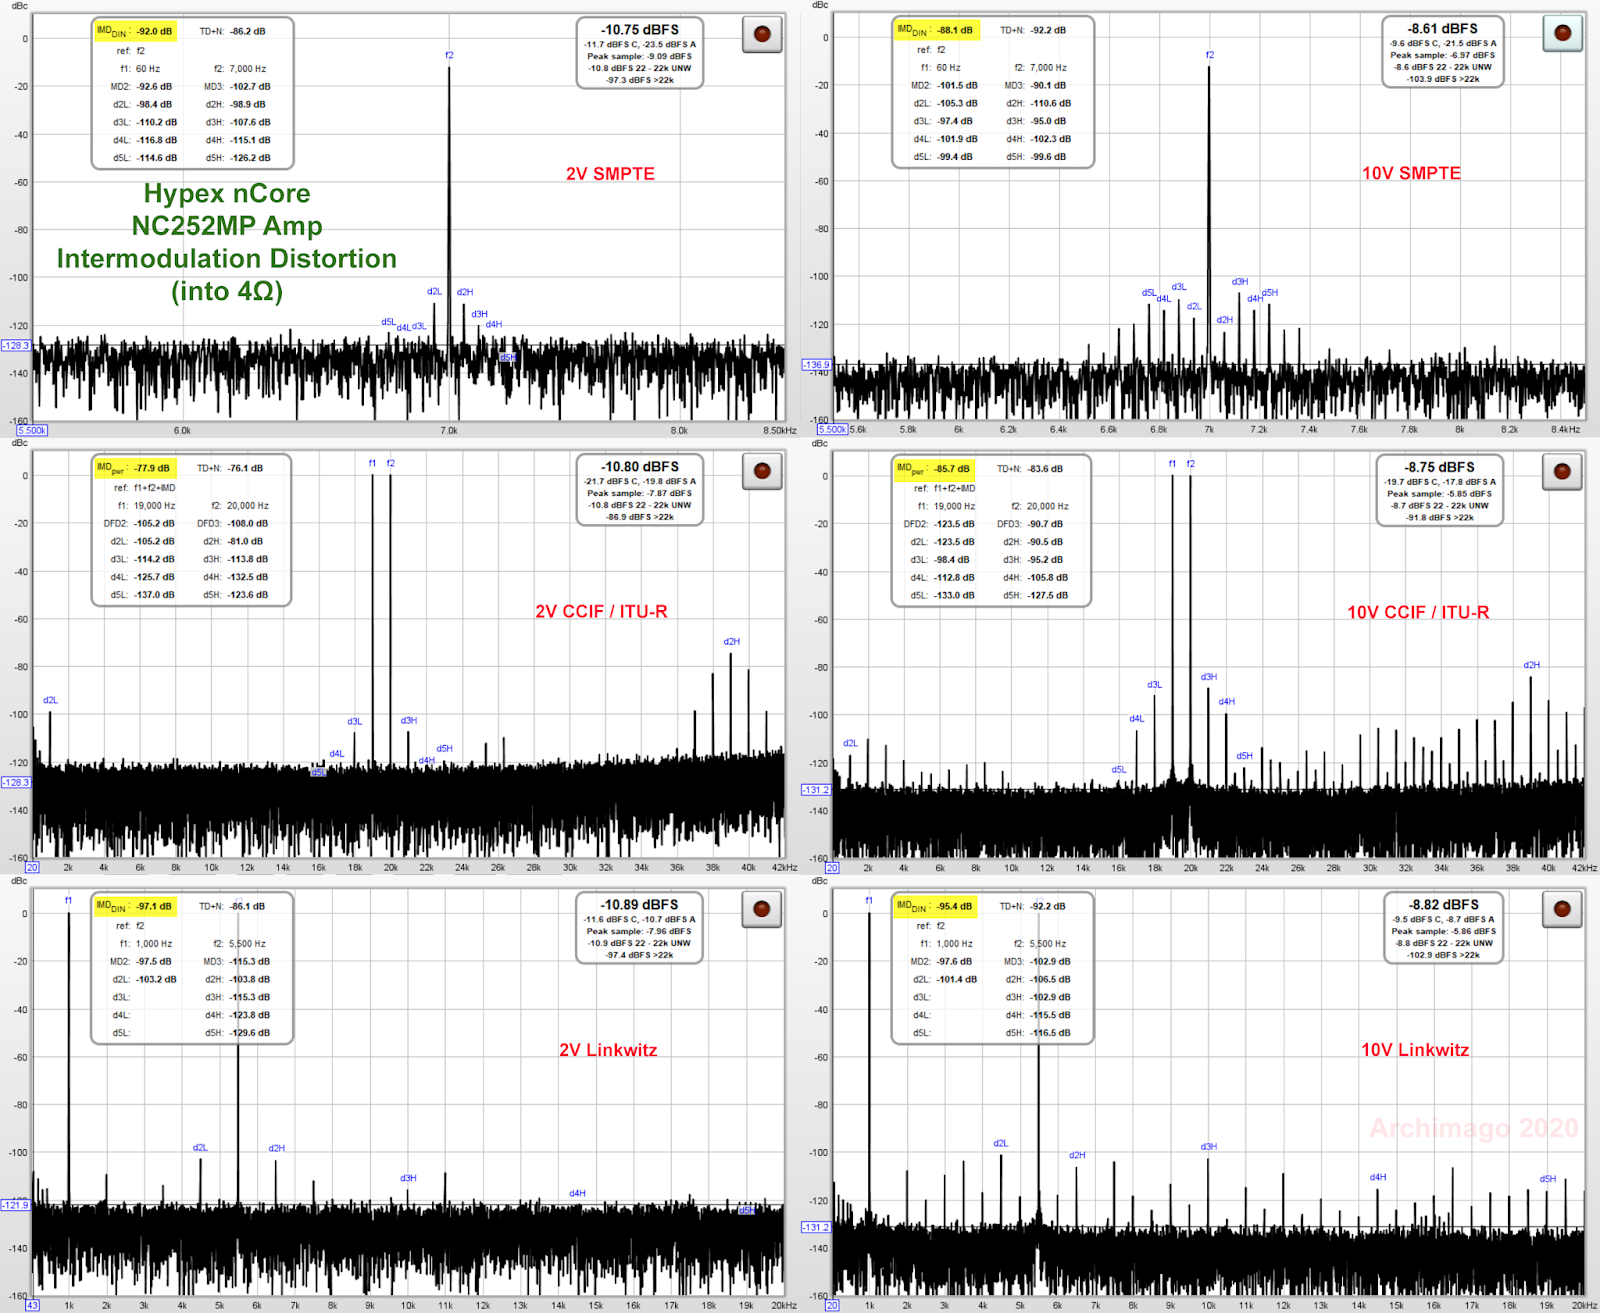Click the red 2V Linkwitz label
This screenshot has height=1313, width=1600.
608,1050
